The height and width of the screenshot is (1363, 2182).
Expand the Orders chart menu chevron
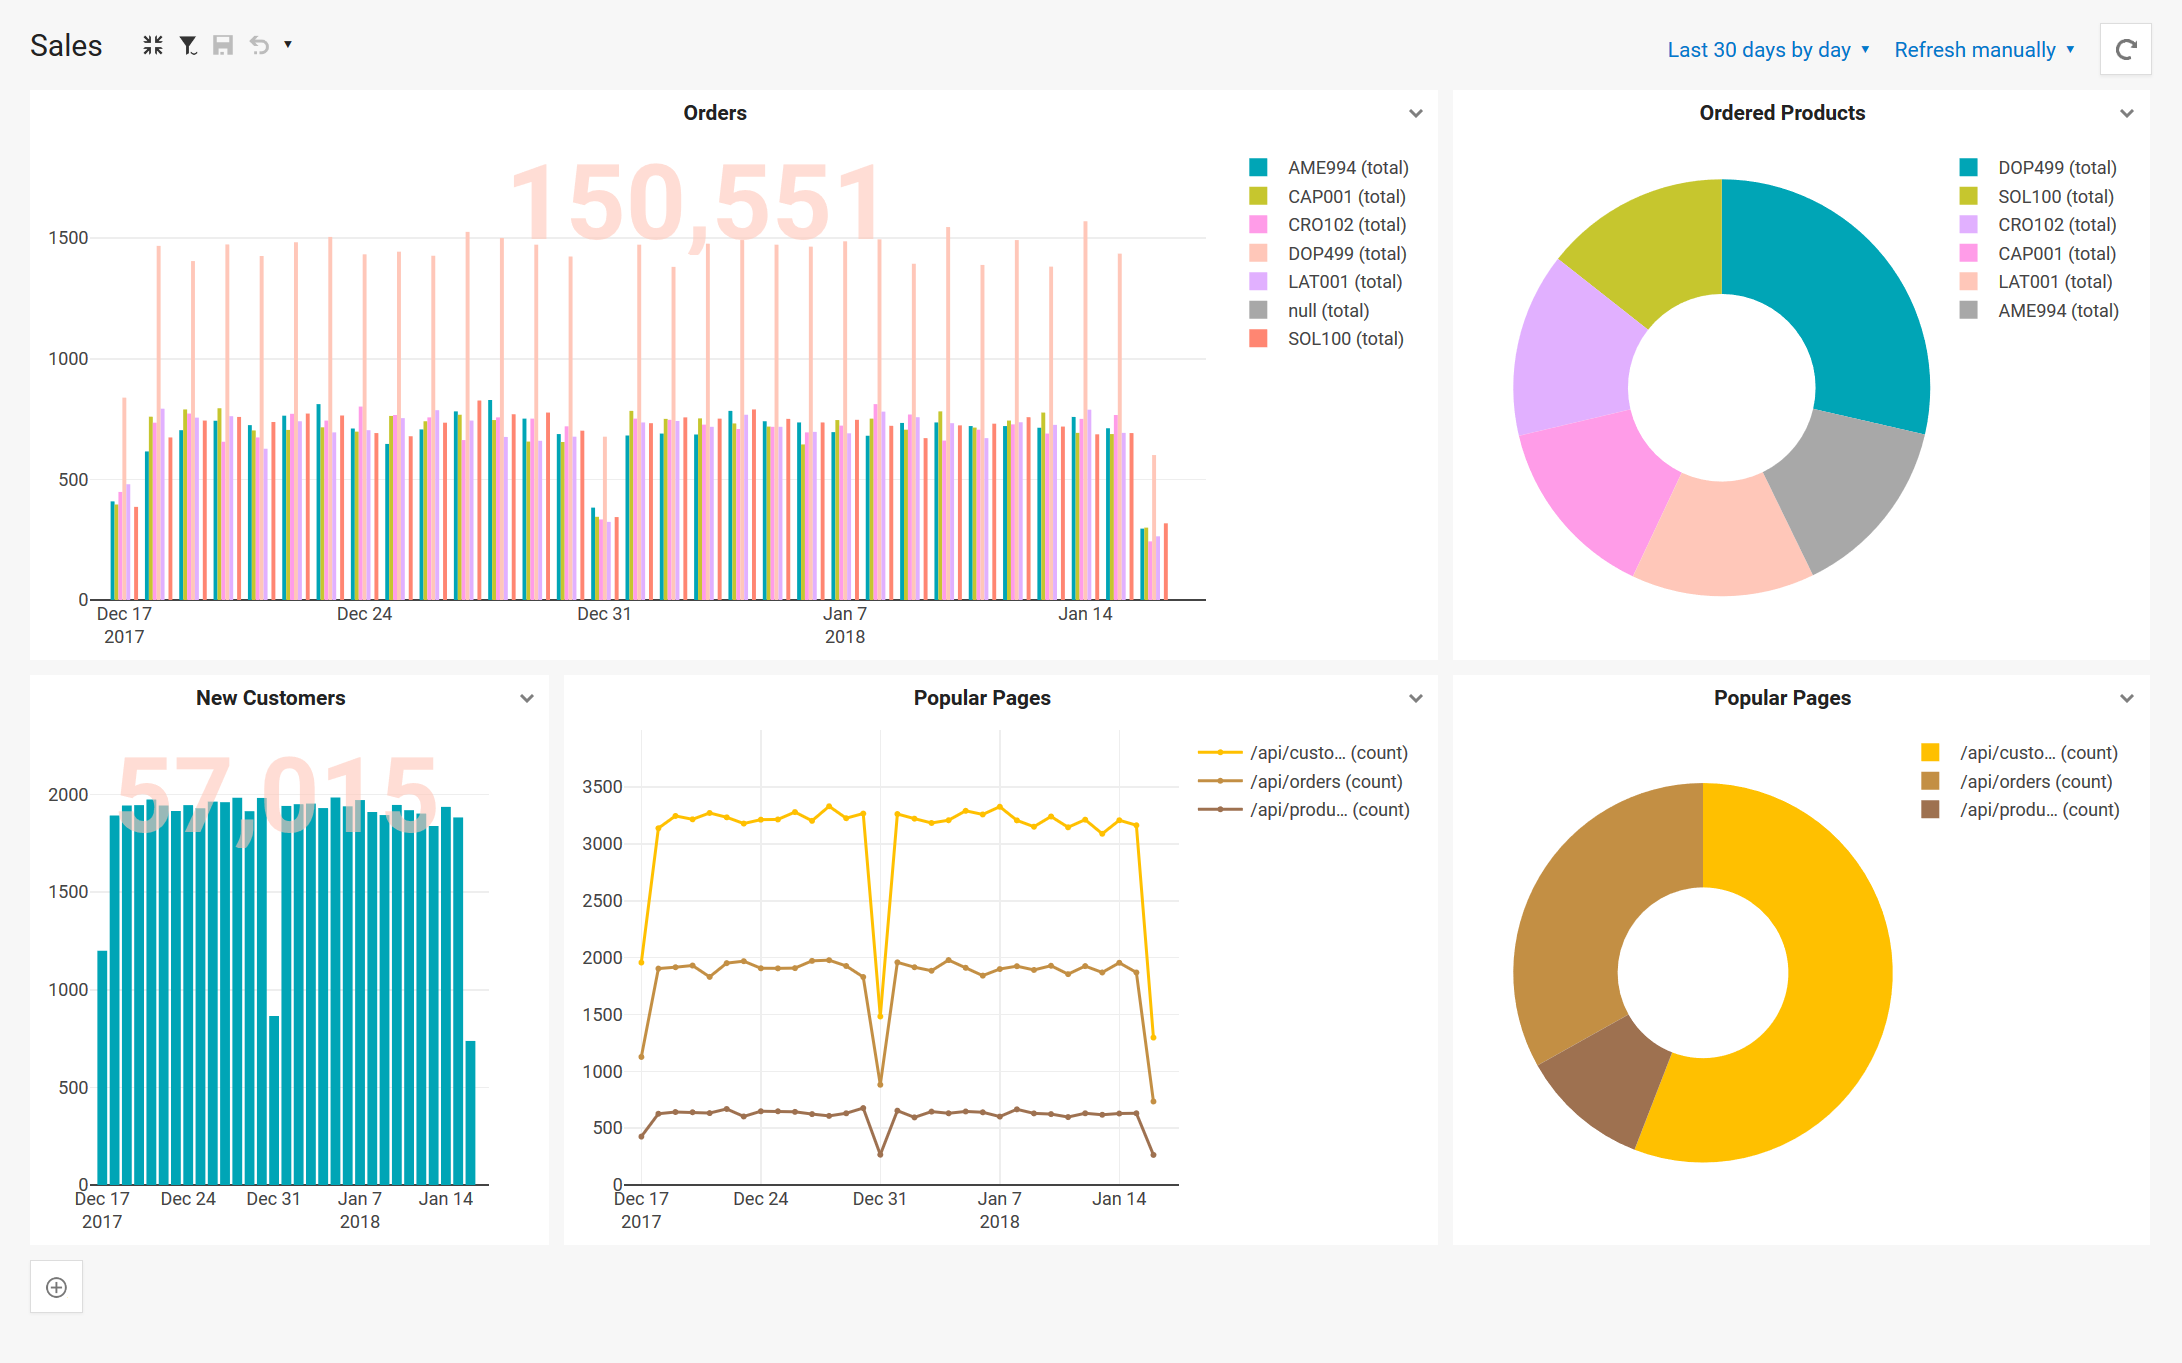(x=1416, y=113)
